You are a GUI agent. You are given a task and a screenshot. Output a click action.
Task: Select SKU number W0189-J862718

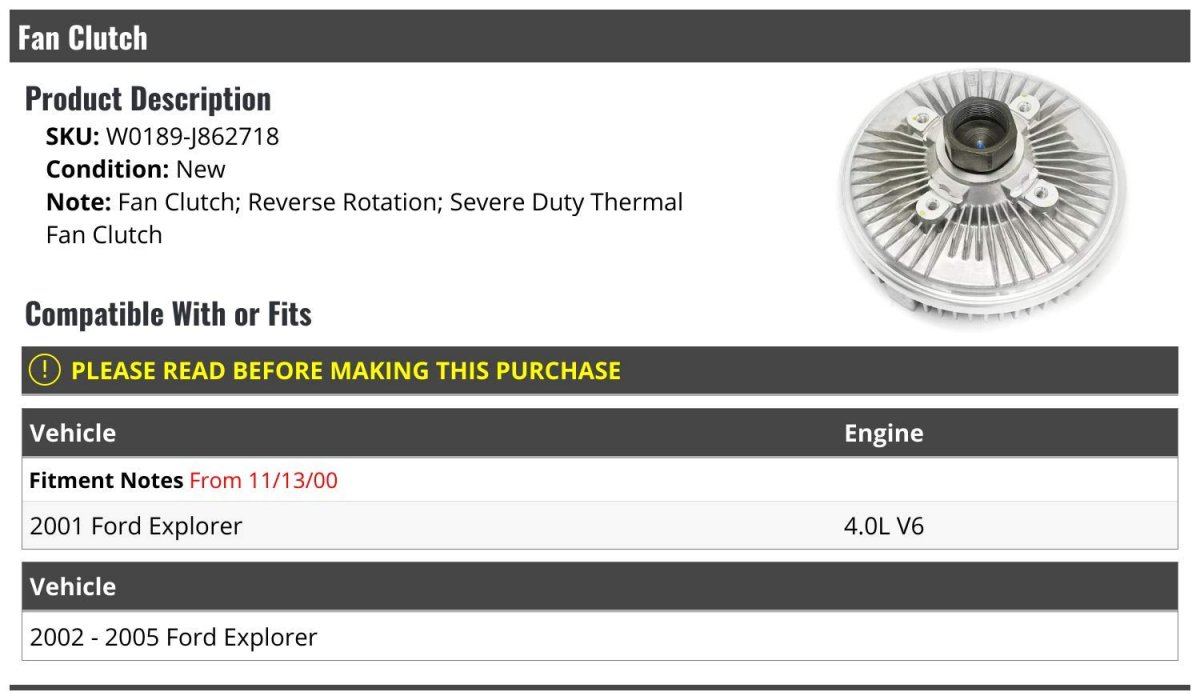pos(192,137)
